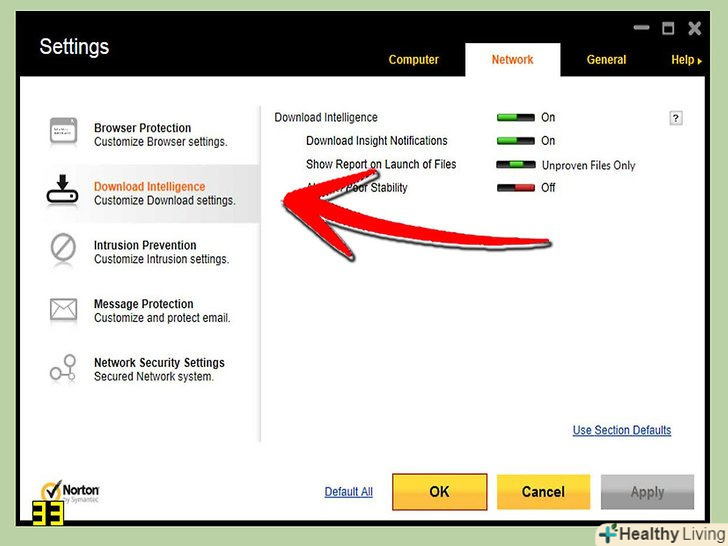Image resolution: width=728 pixels, height=546 pixels.
Task: Maximize the Settings window
Action: [668, 28]
